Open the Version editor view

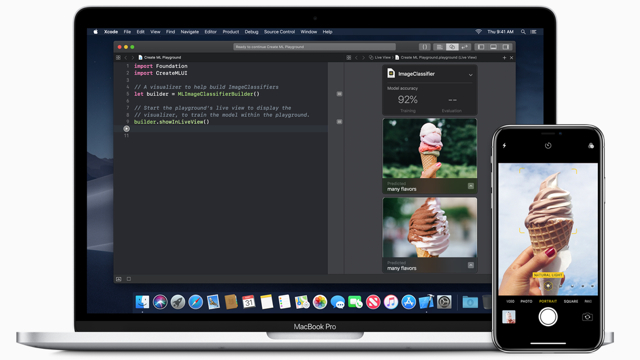[465, 47]
